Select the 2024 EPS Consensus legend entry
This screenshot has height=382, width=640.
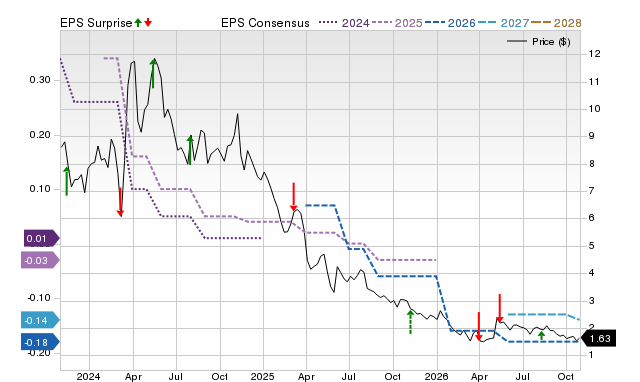[344, 23]
